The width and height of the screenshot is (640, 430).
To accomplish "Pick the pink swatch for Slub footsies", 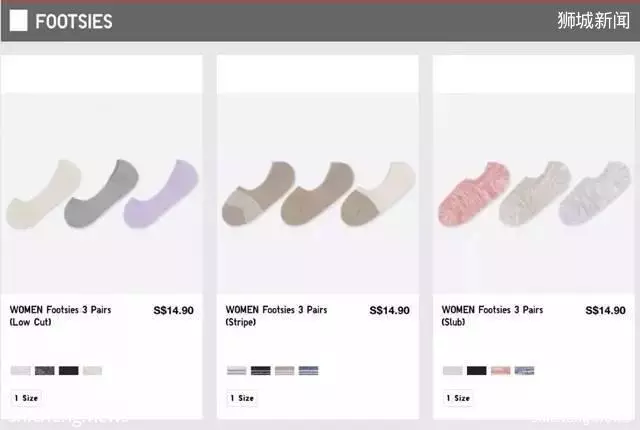I will coord(500,370).
